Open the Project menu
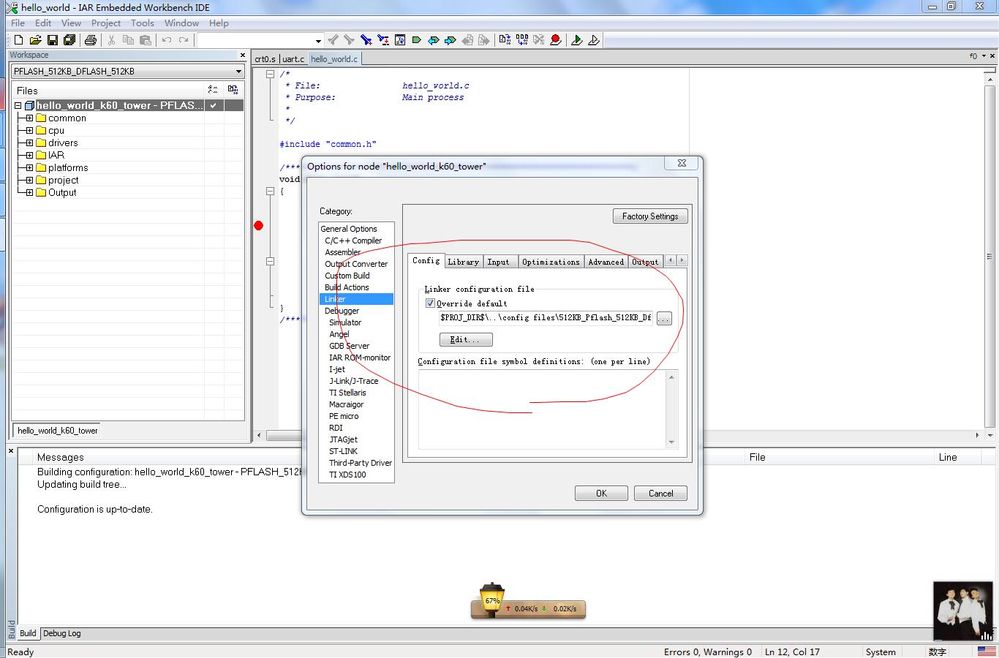Screen dimensions: 999x658 [x=105, y=23]
